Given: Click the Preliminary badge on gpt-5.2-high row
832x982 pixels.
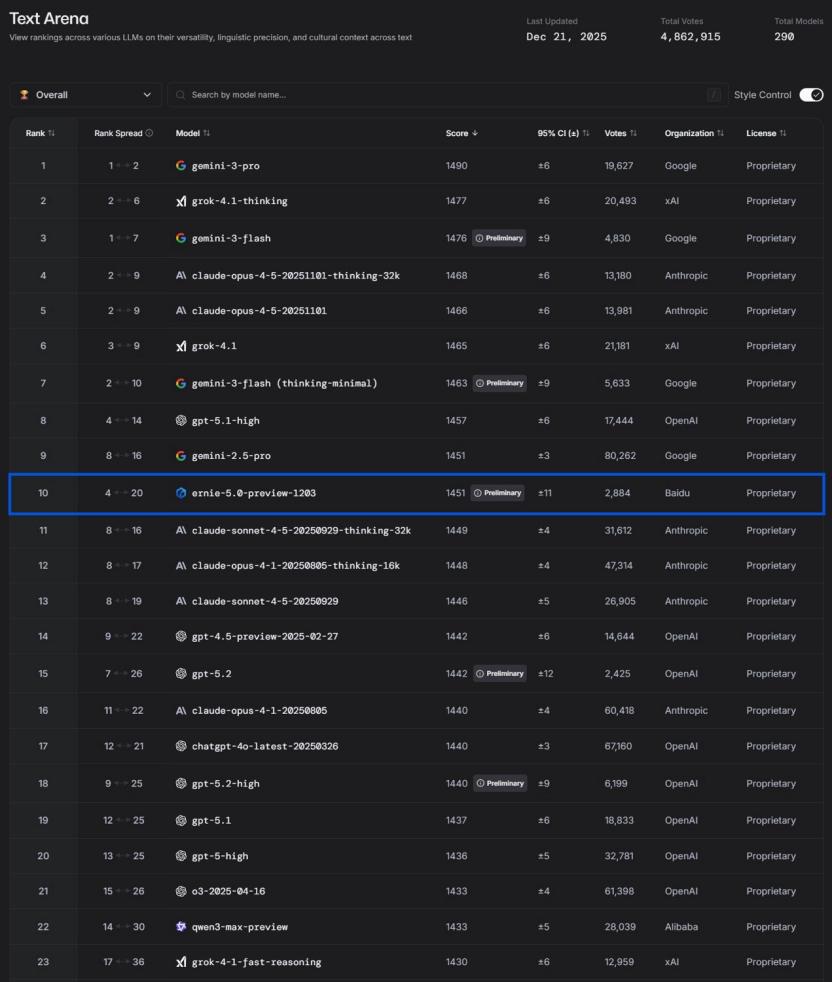Looking at the screenshot, I should tap(499, 783).
